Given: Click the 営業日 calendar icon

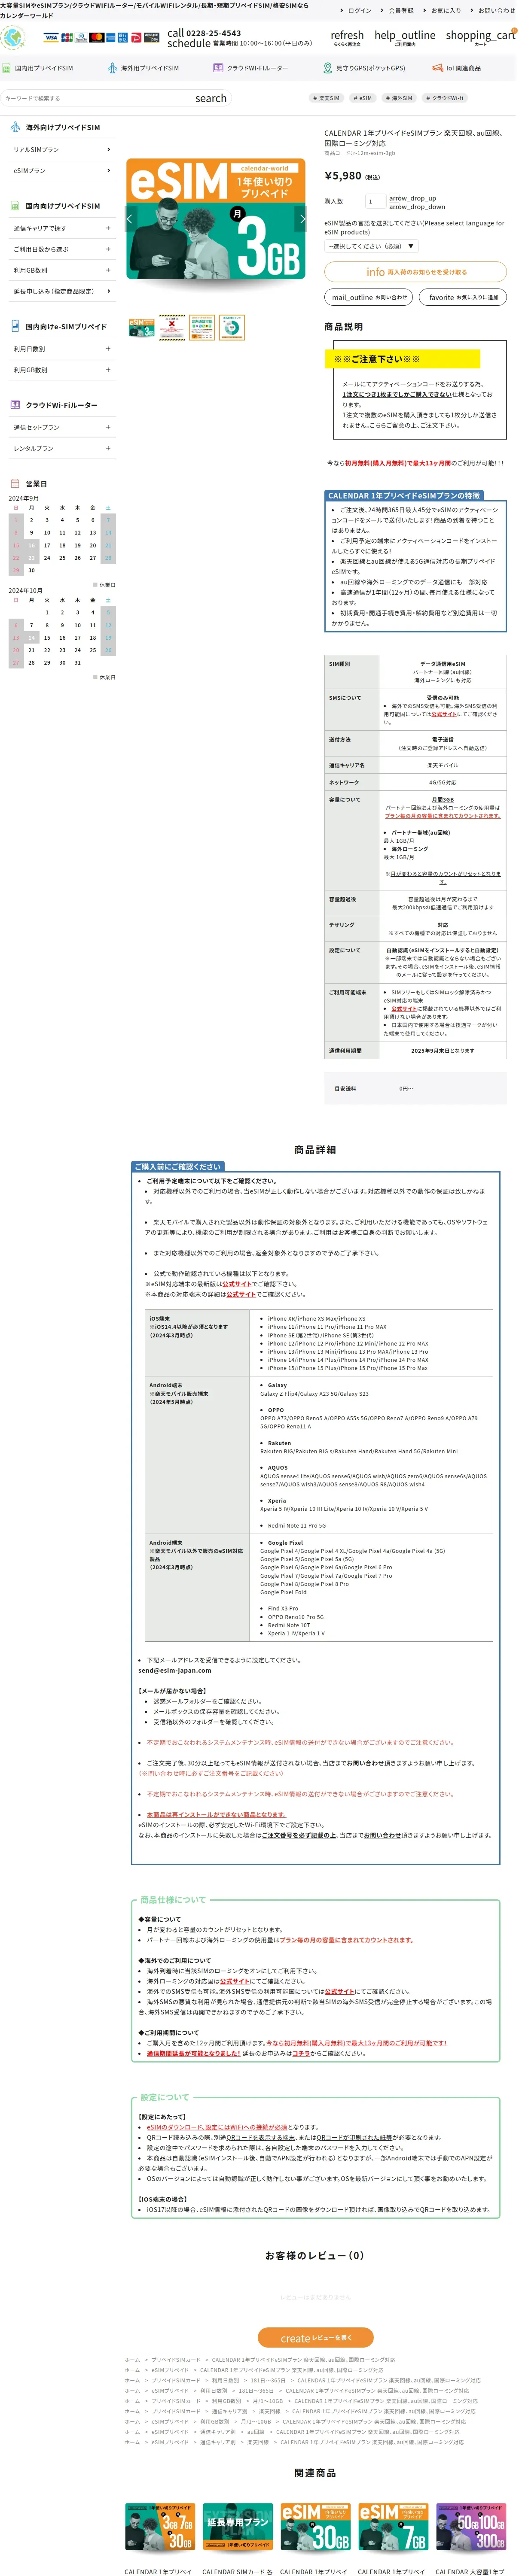Looking at the screenshot, I should click(x=15, y=483).
